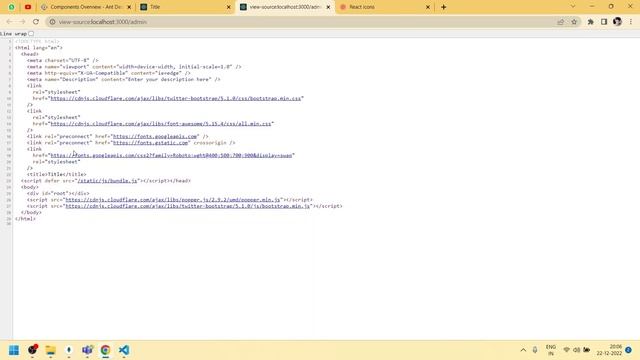Image resolution: width=640 pixels, height=360 pixels.
Task: Open Google Chrome from the taskbar
Action: click(x=105, y=350)
